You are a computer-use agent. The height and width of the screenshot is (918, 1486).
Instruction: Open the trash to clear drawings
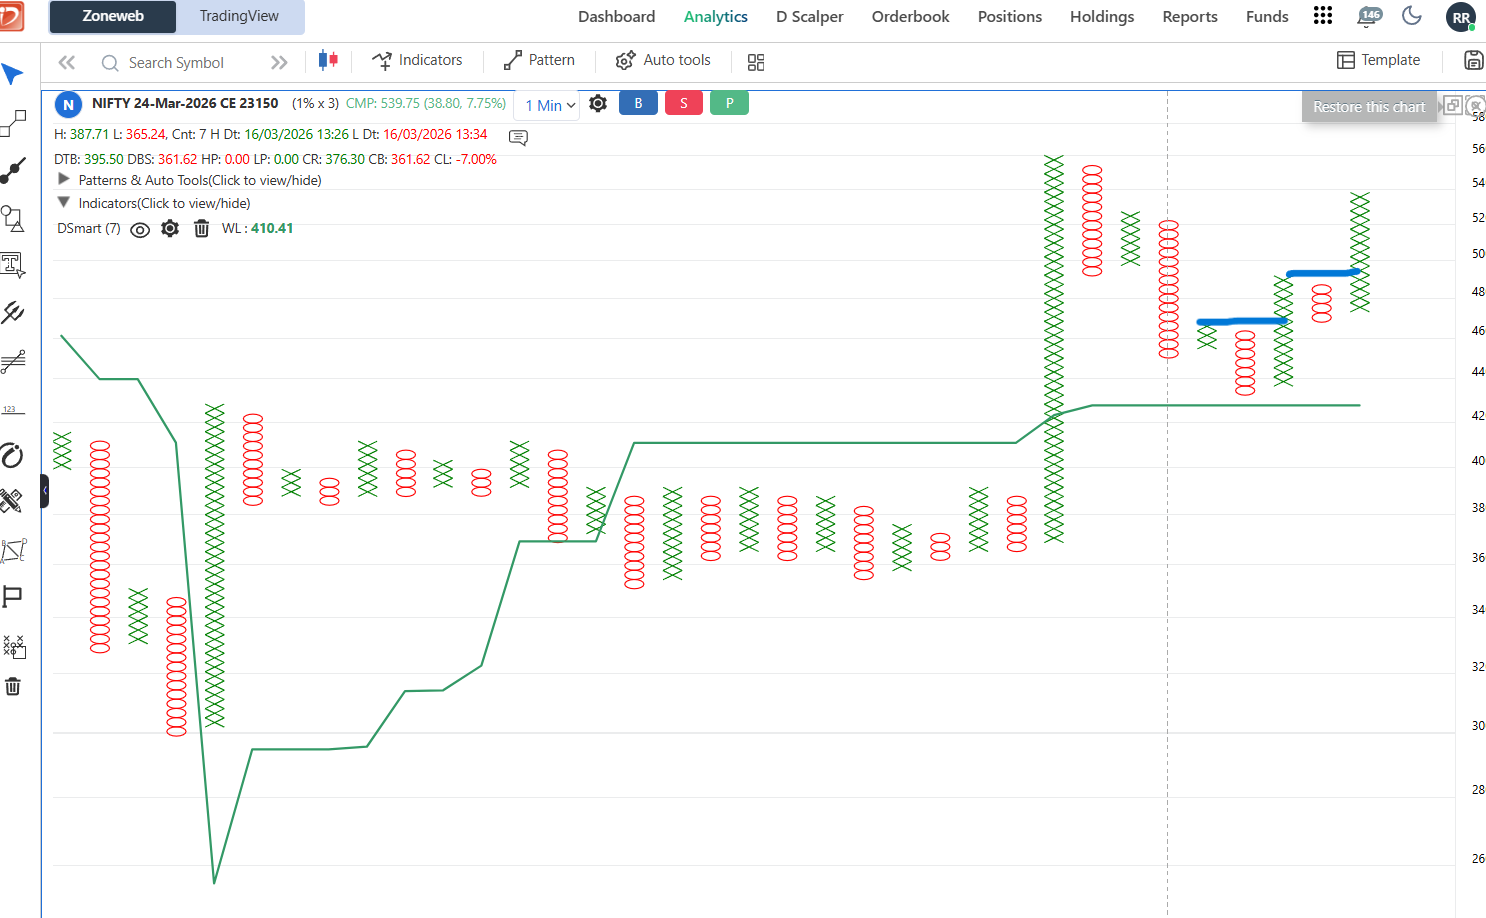[x=14, y=686]
